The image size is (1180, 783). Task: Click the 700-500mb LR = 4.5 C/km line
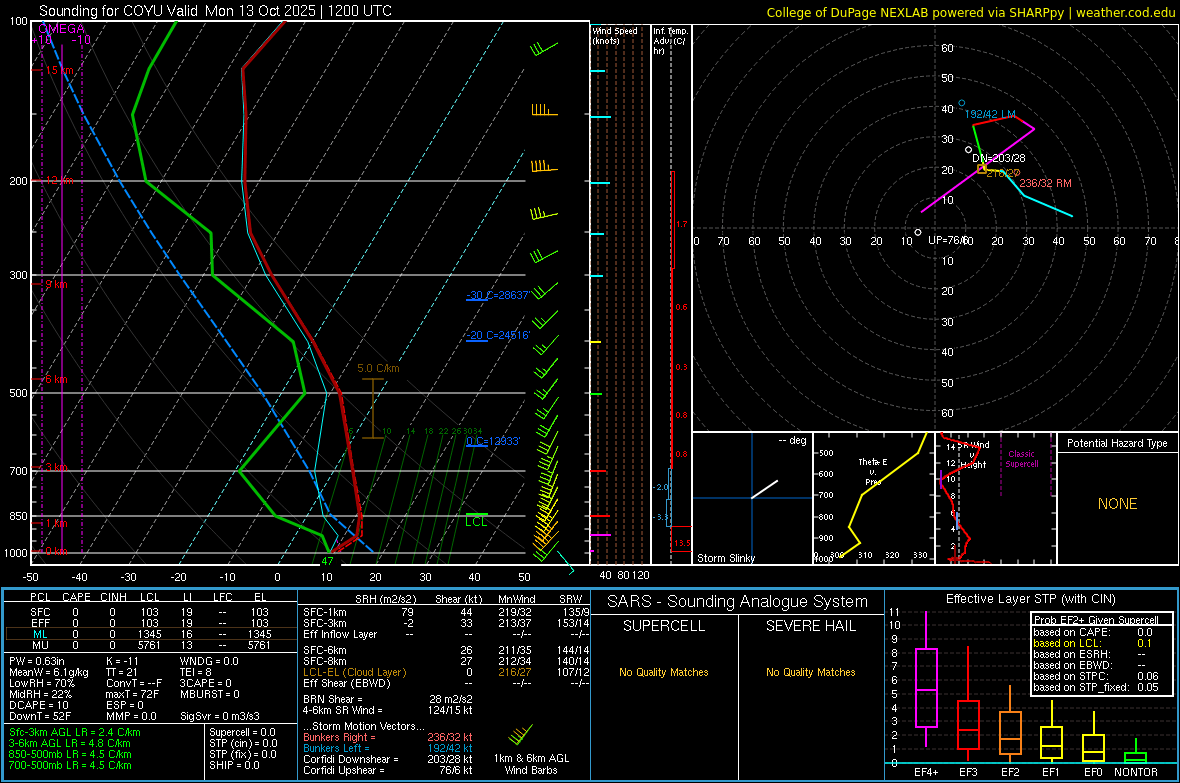(70, 765)
